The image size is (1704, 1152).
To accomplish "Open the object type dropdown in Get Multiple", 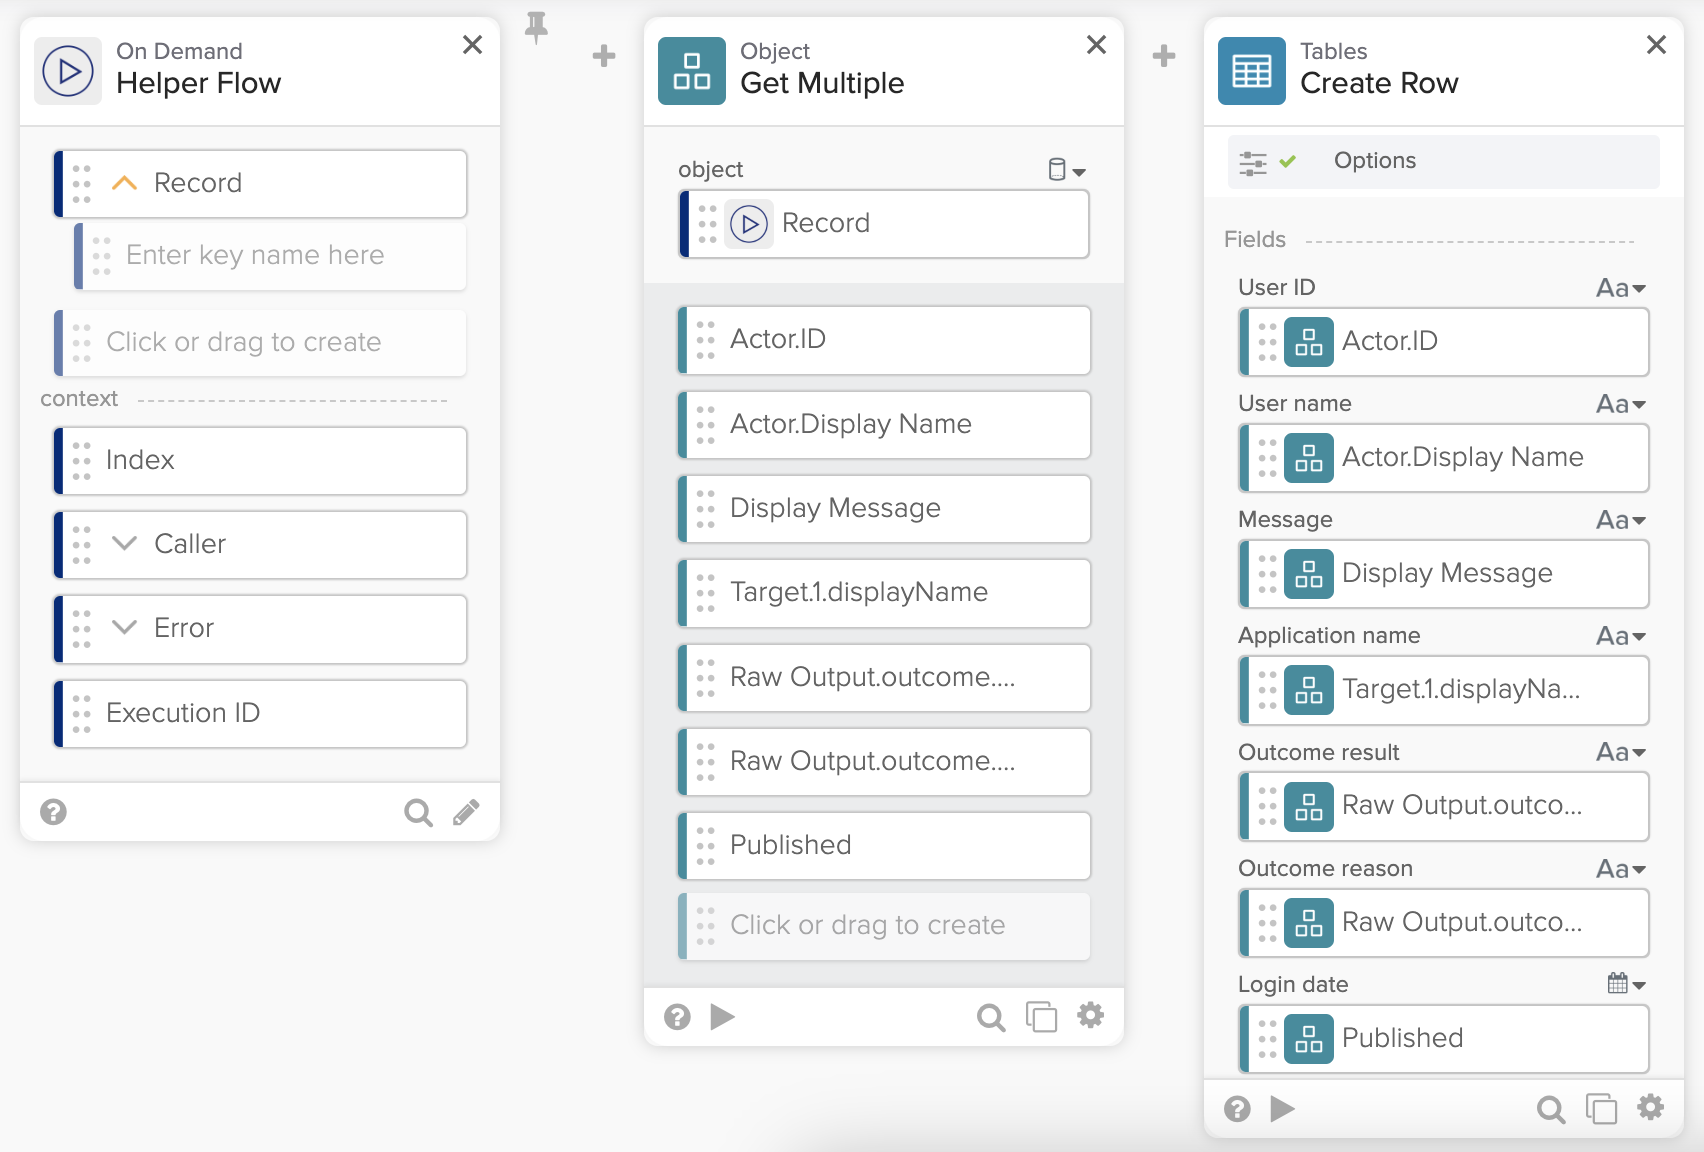I will 1066,170.
